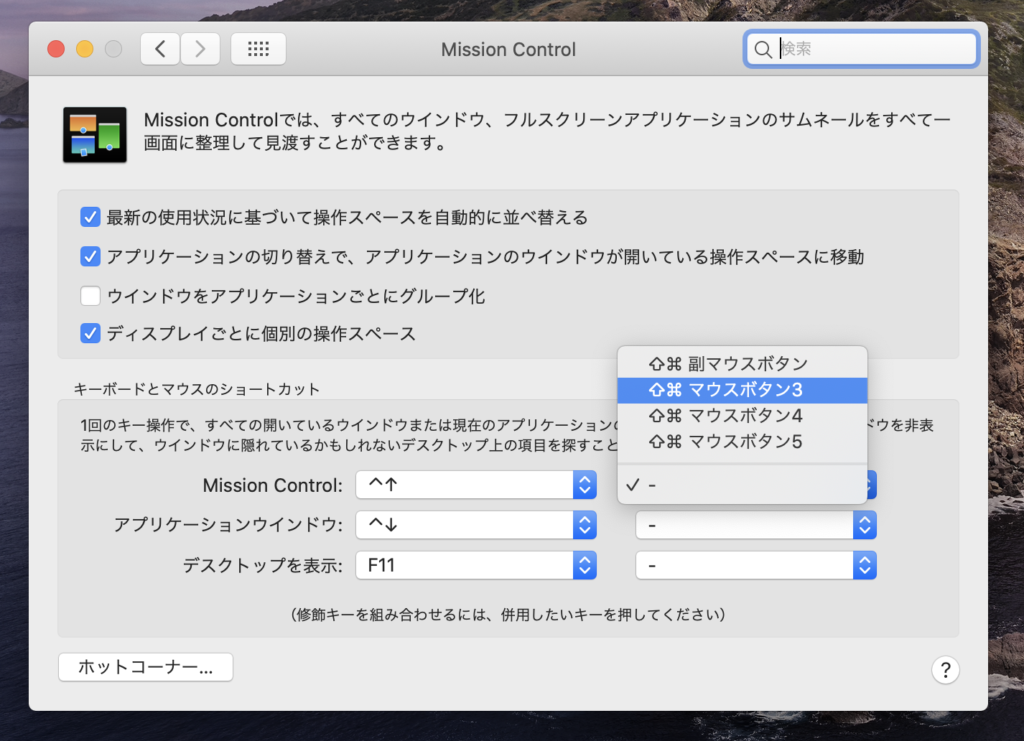Open アプリケーションウインドウ mouse shortcut dropdown
1024x741 pixels.
(756, 525)
